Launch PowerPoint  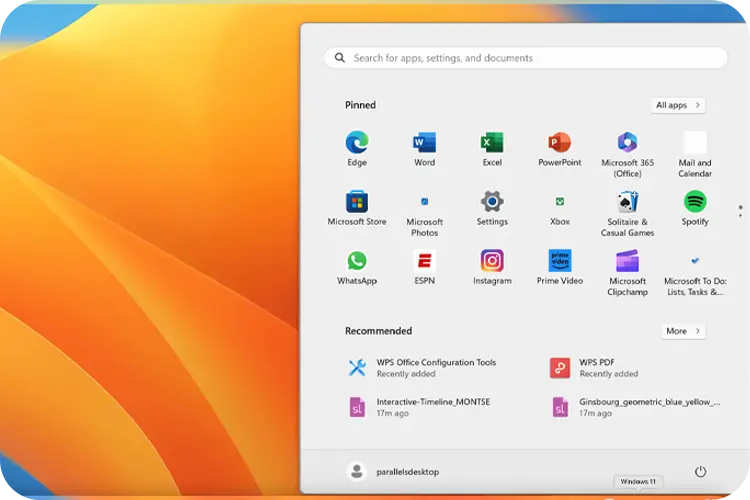pos(559,143)
